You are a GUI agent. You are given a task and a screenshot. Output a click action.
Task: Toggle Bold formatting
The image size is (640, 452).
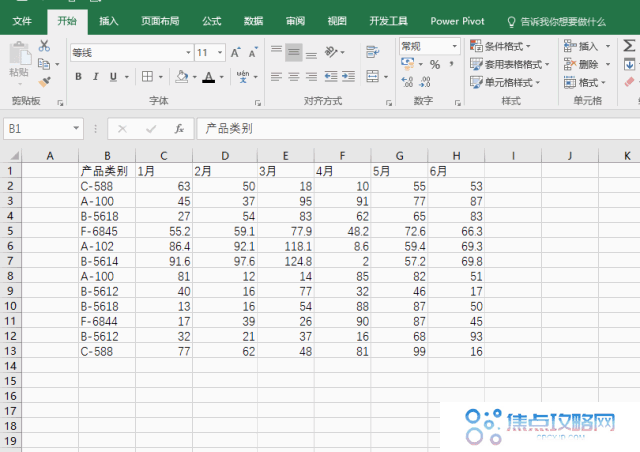coord(79,77)
